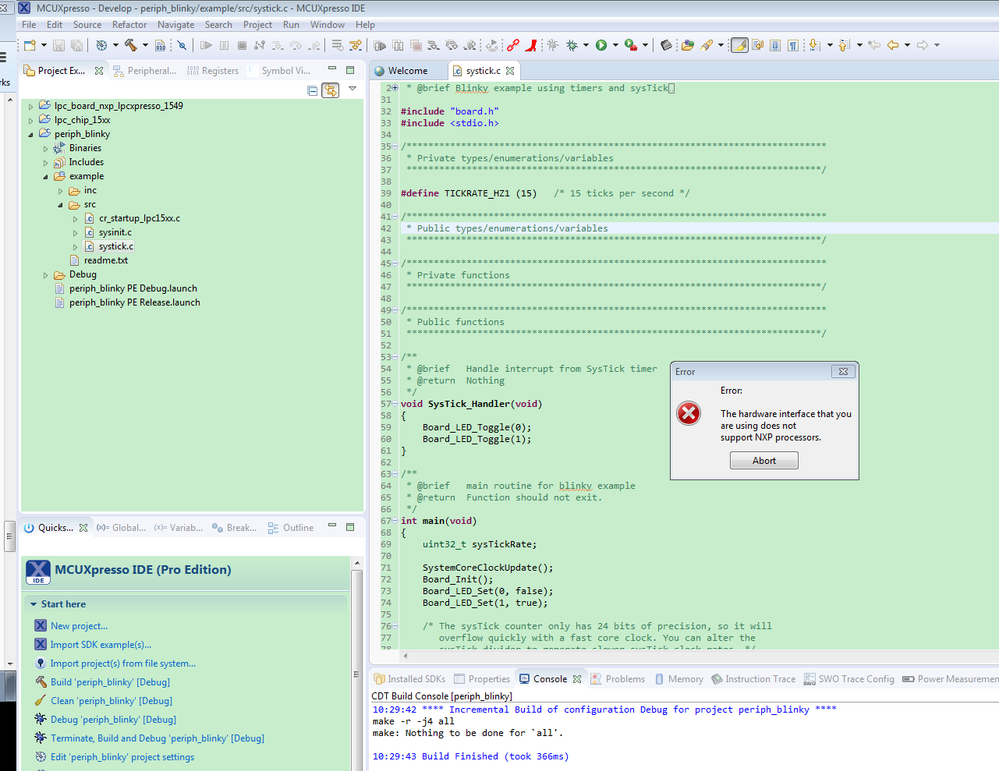This screenshot has height=771, width=999.
Task: Toggle the word wrap toolbar button
Action: 758,45
